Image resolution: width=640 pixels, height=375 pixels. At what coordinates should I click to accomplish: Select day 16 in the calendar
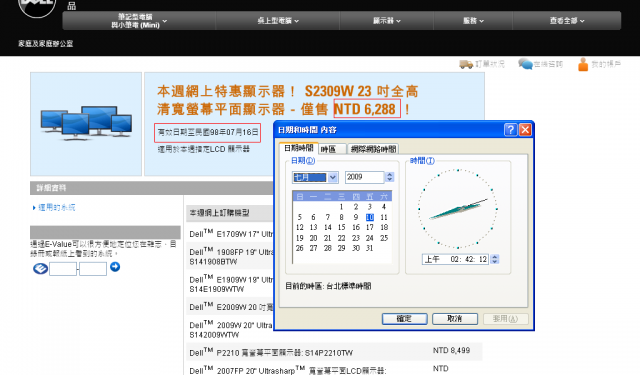(x=356, y=227)
